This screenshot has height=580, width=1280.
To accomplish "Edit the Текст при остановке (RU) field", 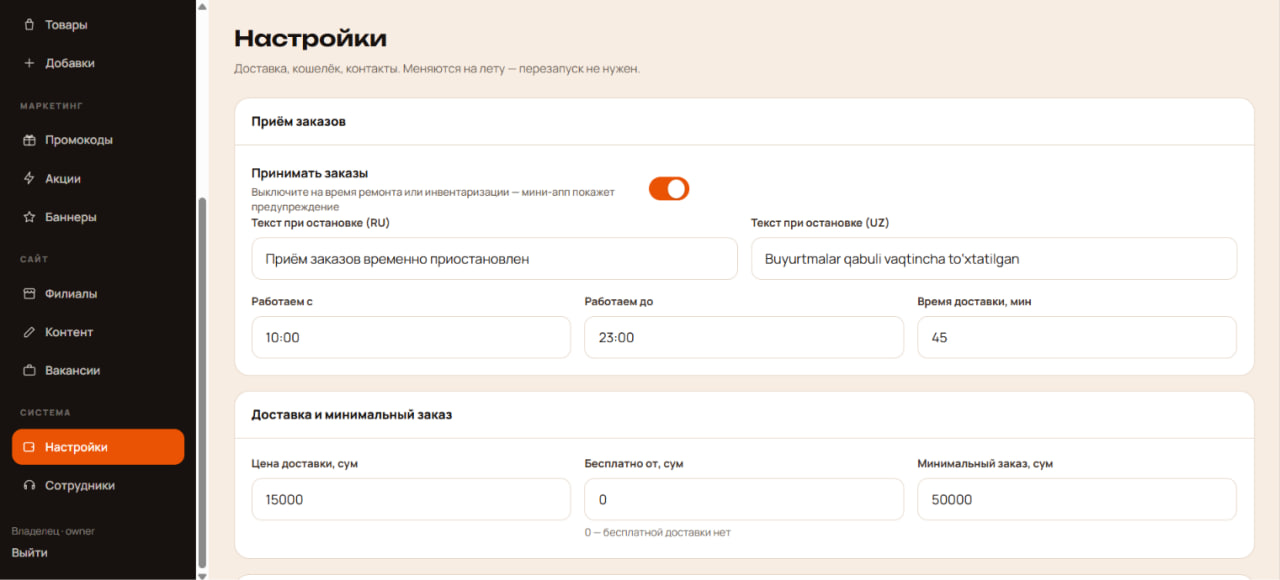I will point(494,258).
